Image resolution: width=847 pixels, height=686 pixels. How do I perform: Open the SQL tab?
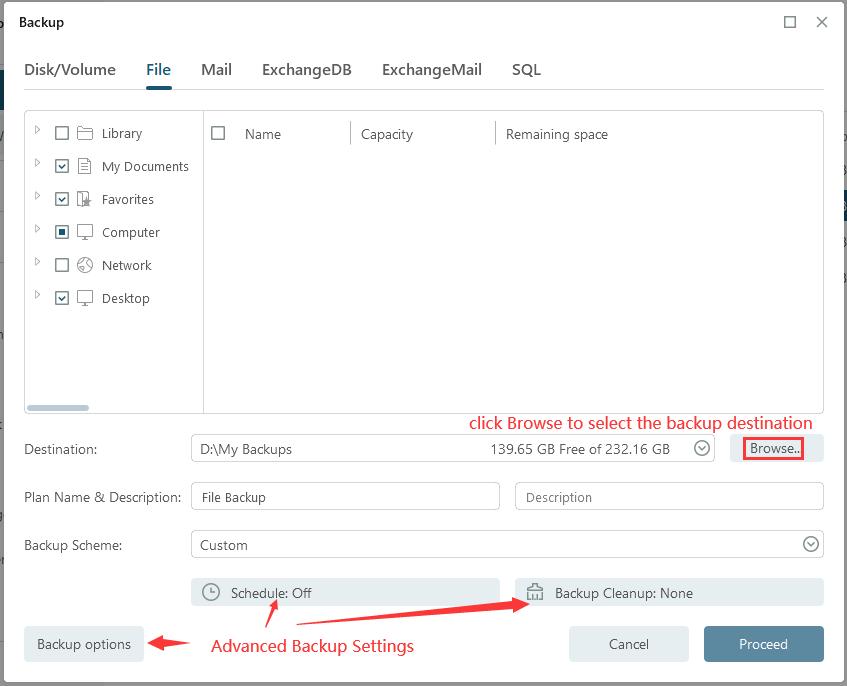(526, 70)
